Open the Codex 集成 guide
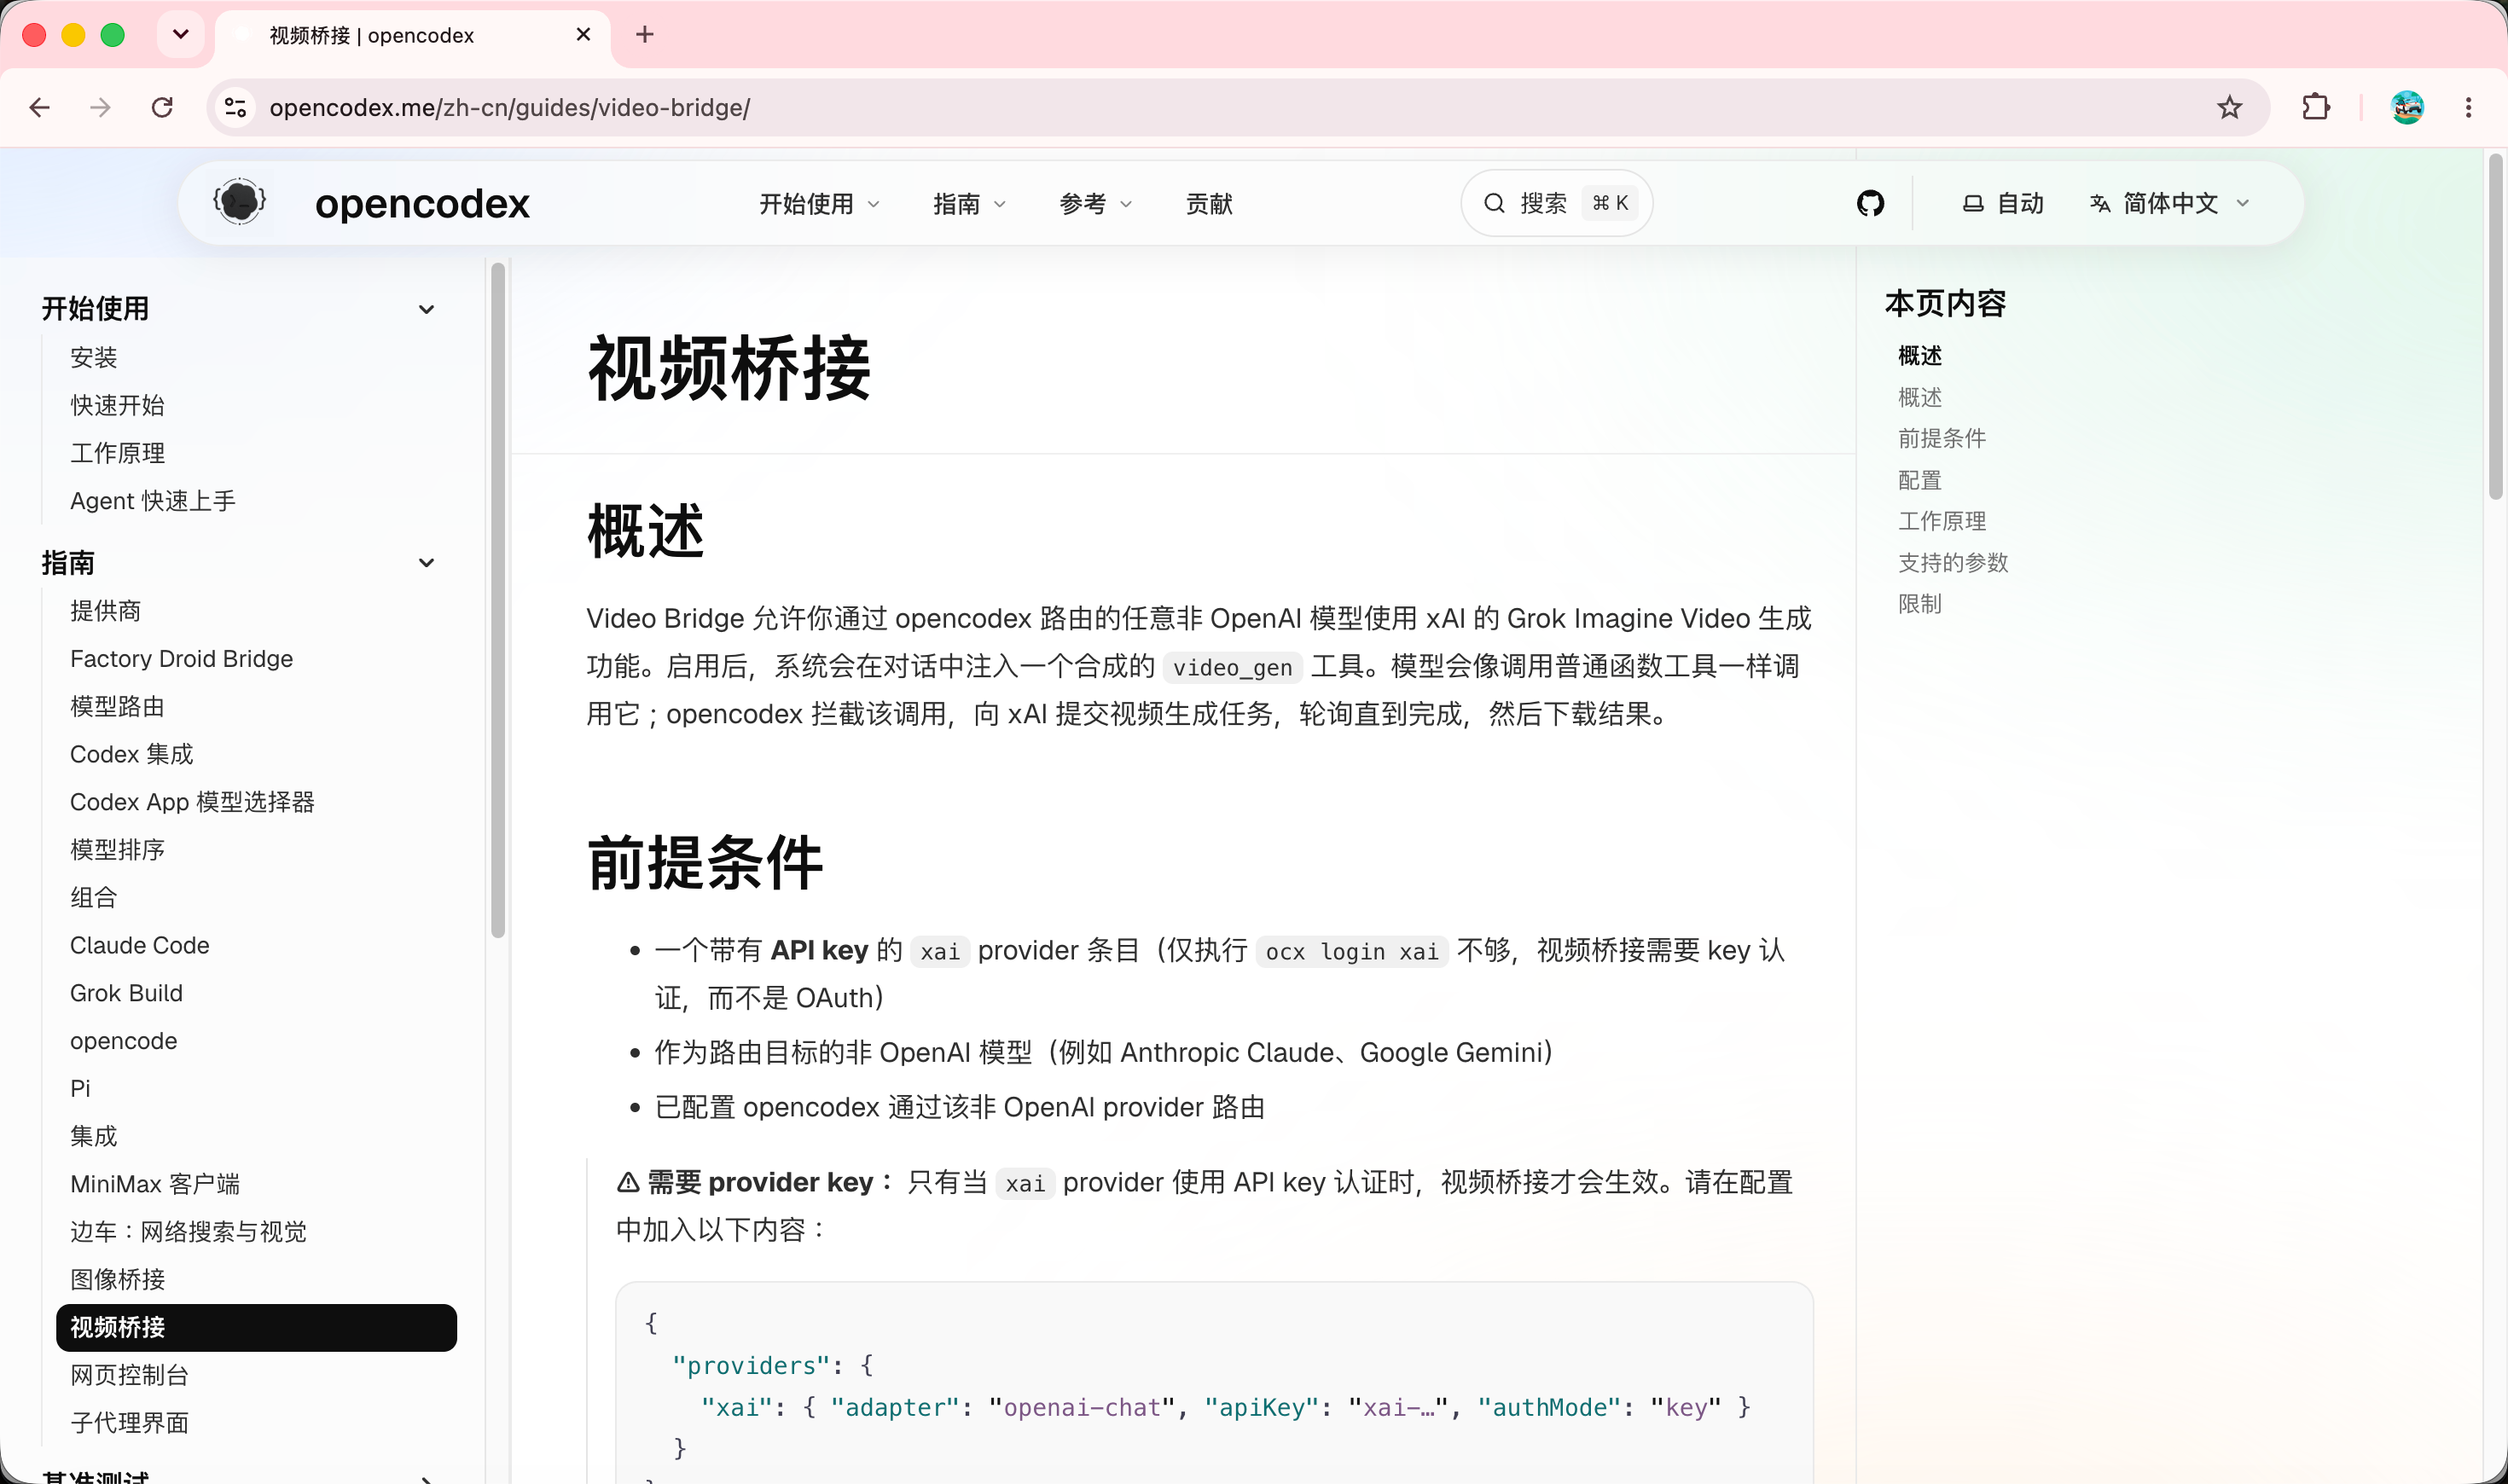This screenshot has height=1484, width=2508. click(x=131, y=754)
